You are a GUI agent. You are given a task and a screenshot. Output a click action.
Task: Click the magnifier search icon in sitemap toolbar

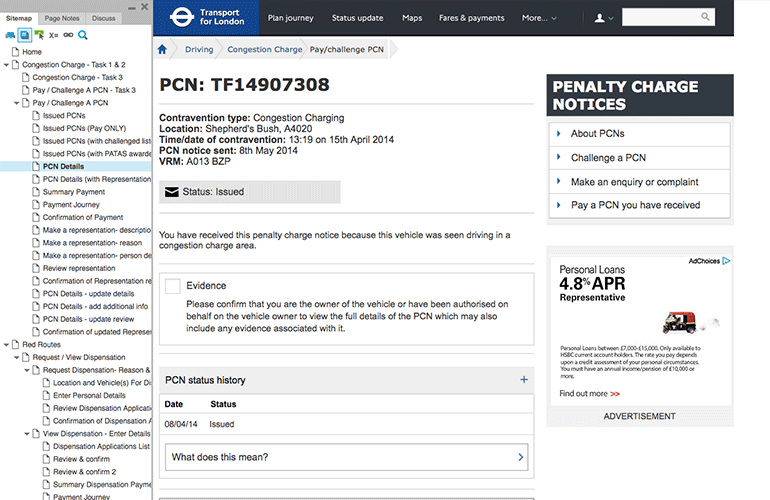[83, 34]
